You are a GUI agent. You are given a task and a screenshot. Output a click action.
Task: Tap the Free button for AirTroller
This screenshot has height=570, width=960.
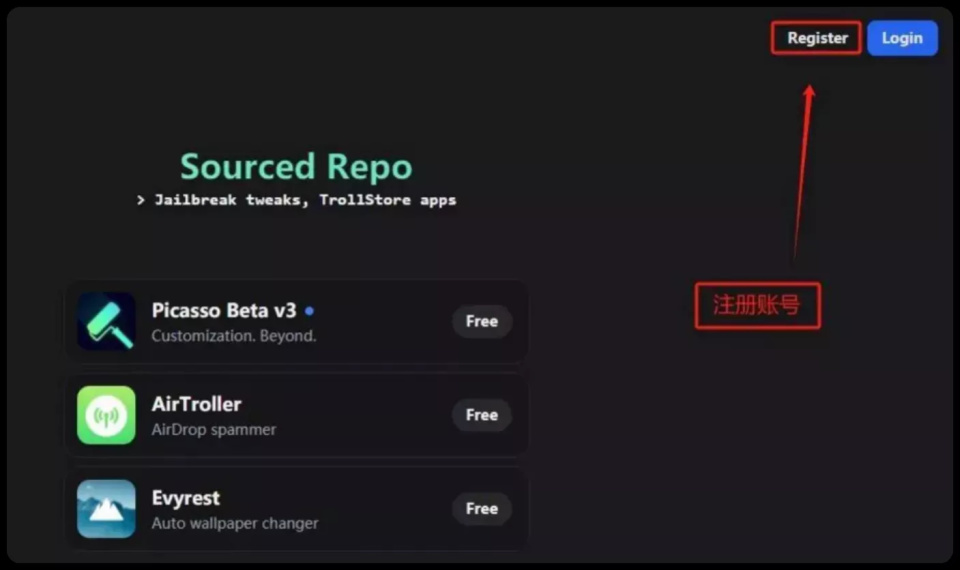coord(481,415)
